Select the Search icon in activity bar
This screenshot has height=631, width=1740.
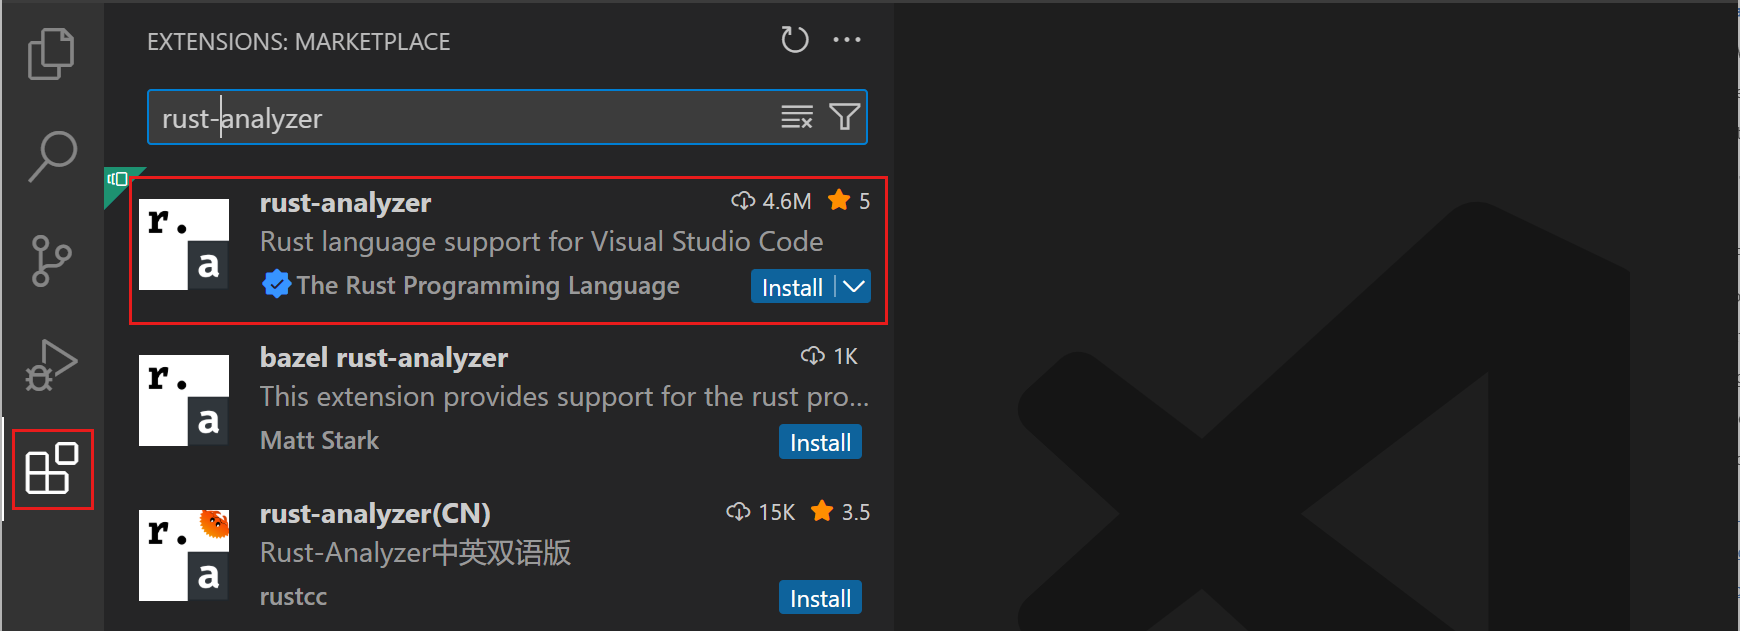click(51, 156)
